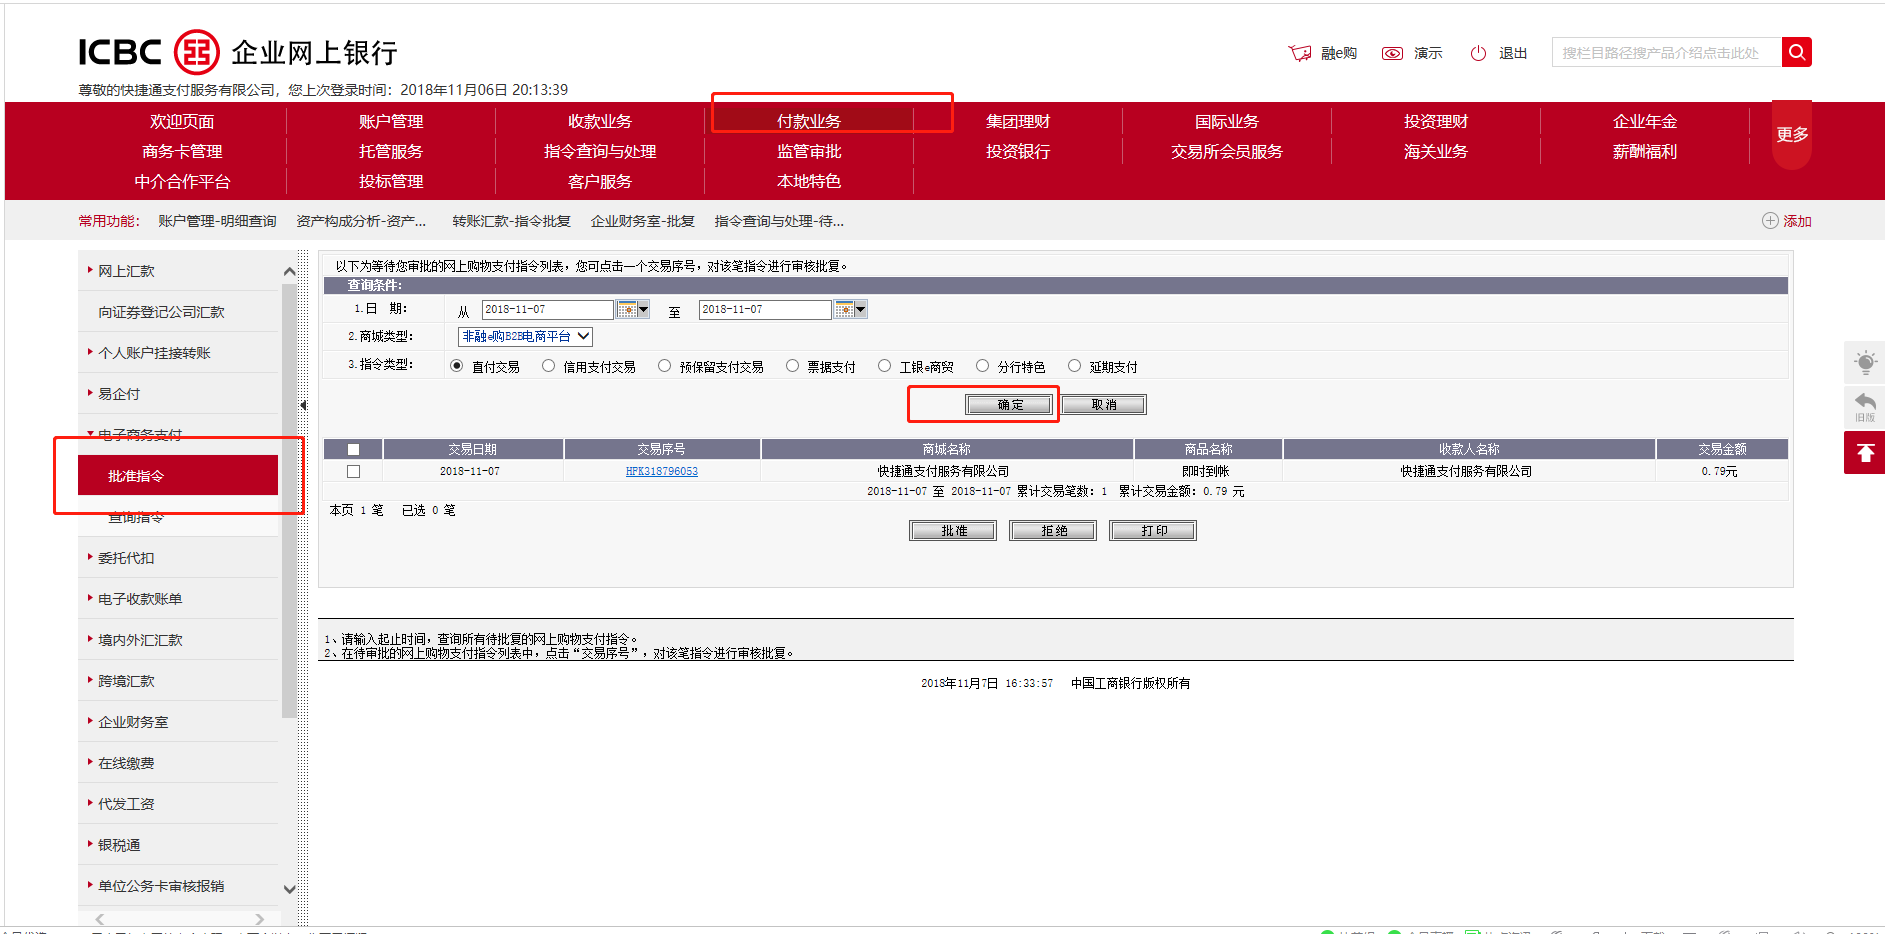Open the 账户管理 menu

pyautogui.click(x=391, y=121)
